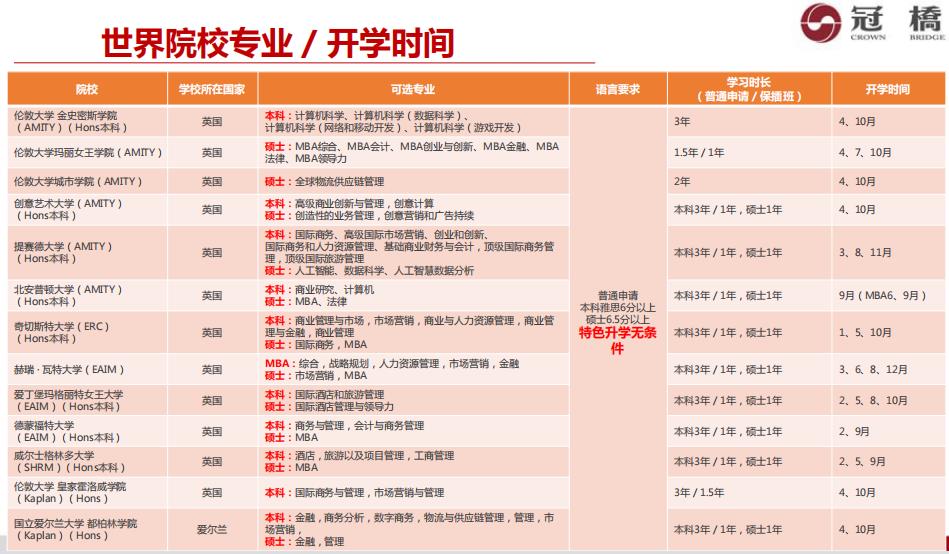The image size is (949, 554).
Task: Click 伦敦大学 金史密斯学院 school cell
Action: tap(87, 122)
